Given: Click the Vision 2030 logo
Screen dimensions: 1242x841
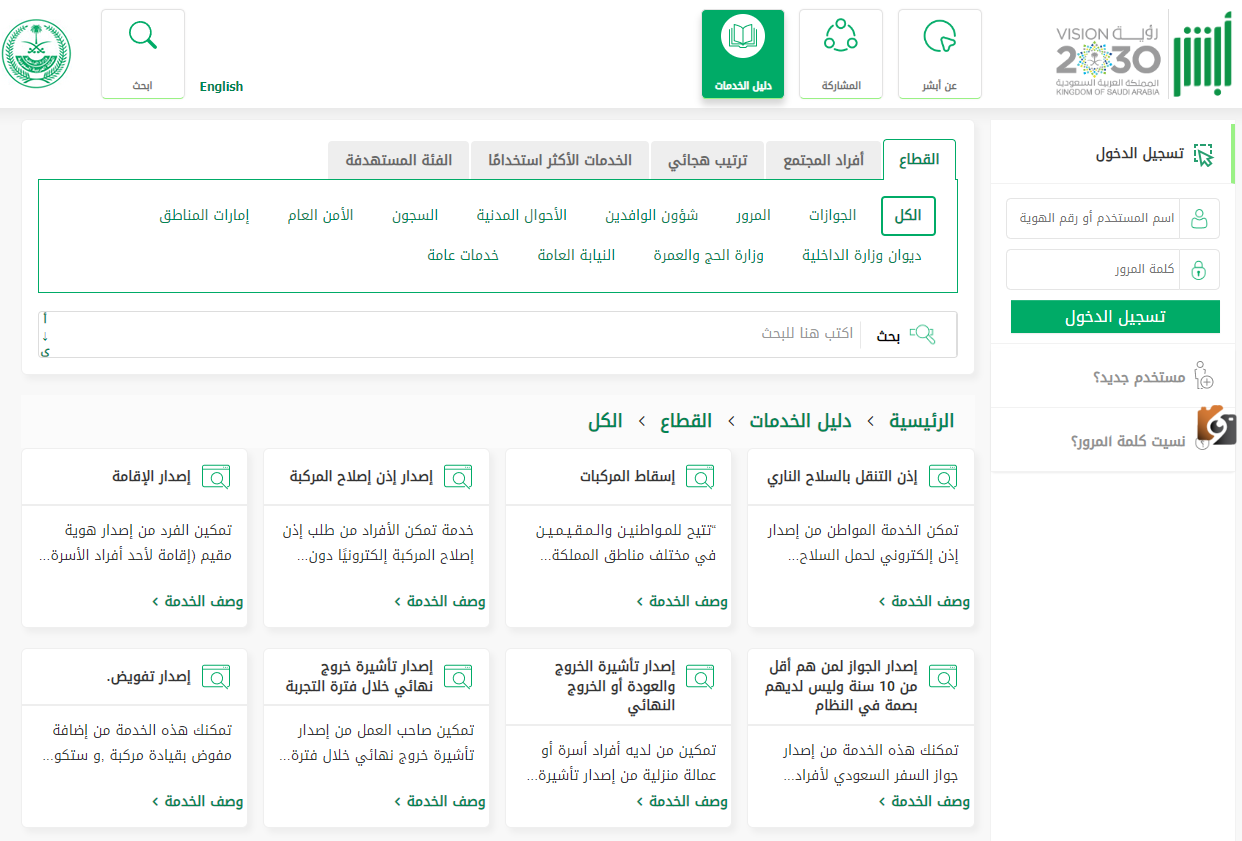Looking at the screenshot, I should [x=1107, y=60].
